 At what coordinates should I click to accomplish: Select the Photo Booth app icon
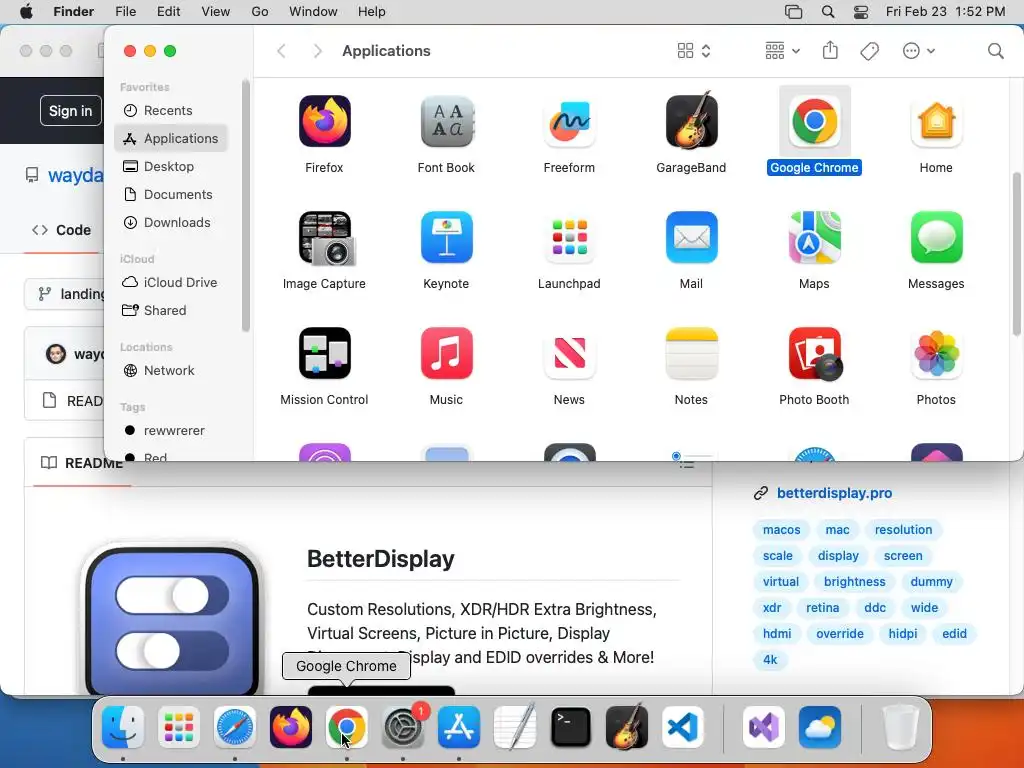[814, 353]
